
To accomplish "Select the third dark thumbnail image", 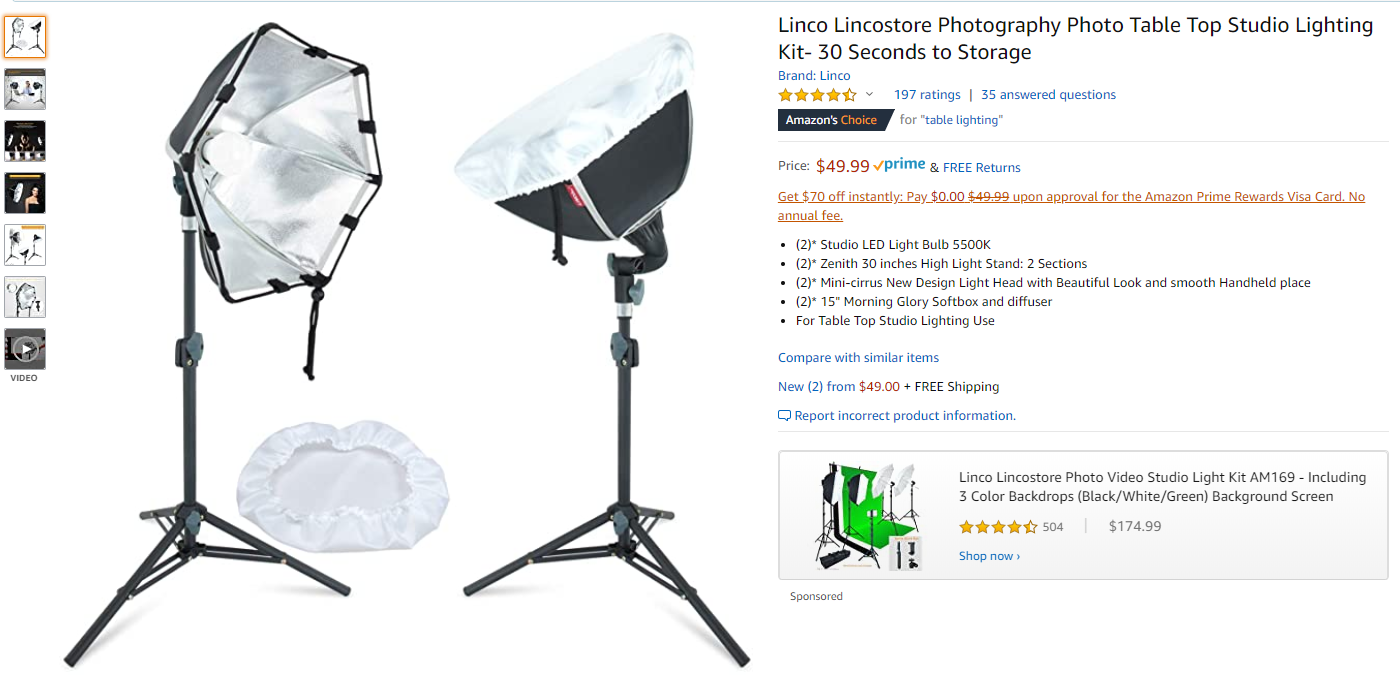I will (25, 141).
